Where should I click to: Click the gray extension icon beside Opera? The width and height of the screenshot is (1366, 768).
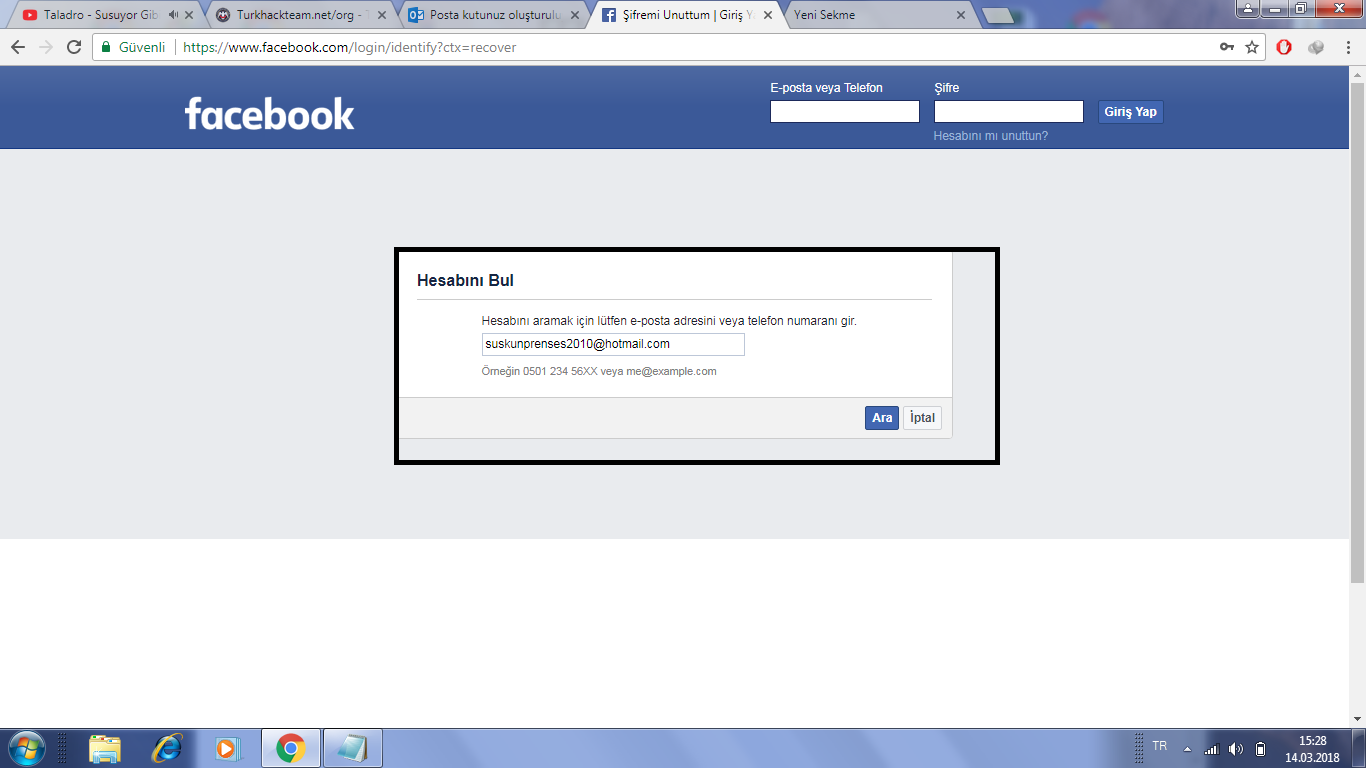(1316, 47)
